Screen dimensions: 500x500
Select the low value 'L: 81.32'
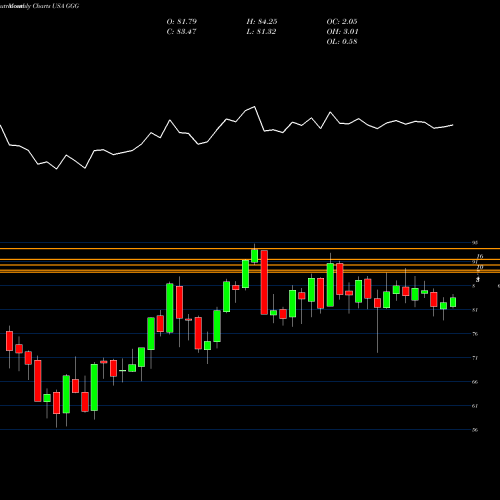coord(261,32)
